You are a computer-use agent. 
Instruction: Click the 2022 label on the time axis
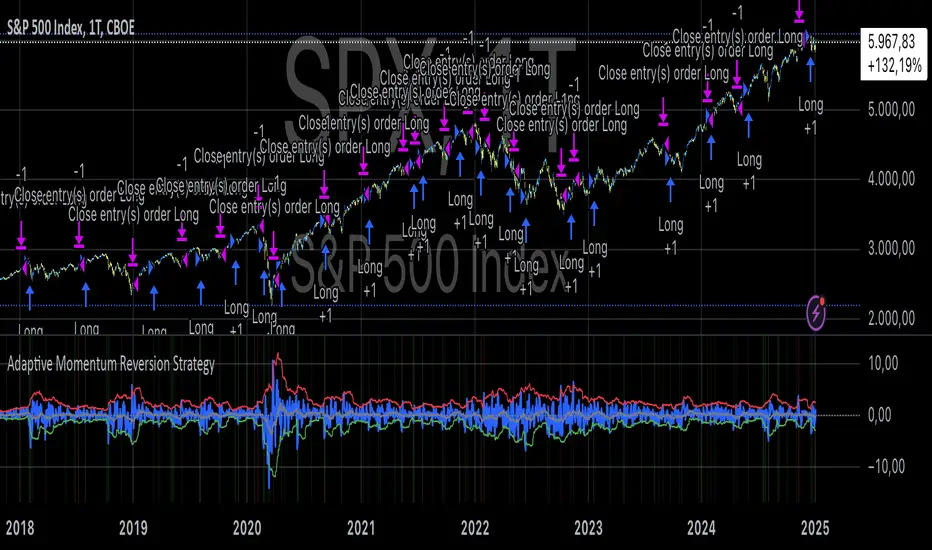click(x=474, y=528)
